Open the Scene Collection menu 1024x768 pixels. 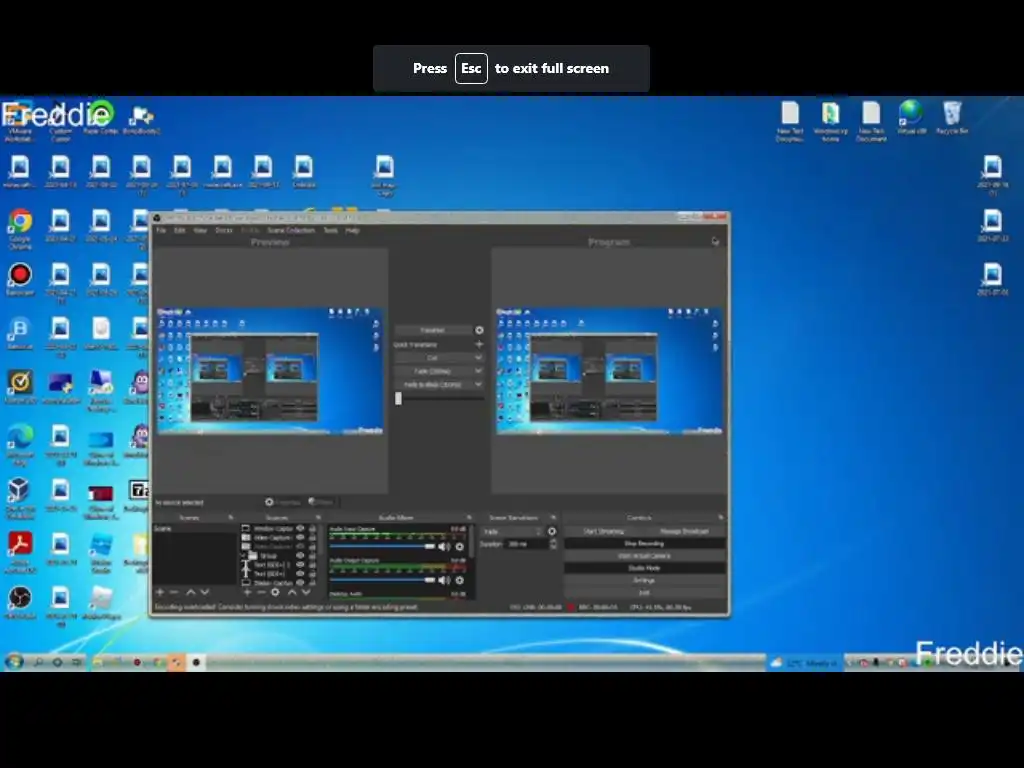tap(291, 231)
